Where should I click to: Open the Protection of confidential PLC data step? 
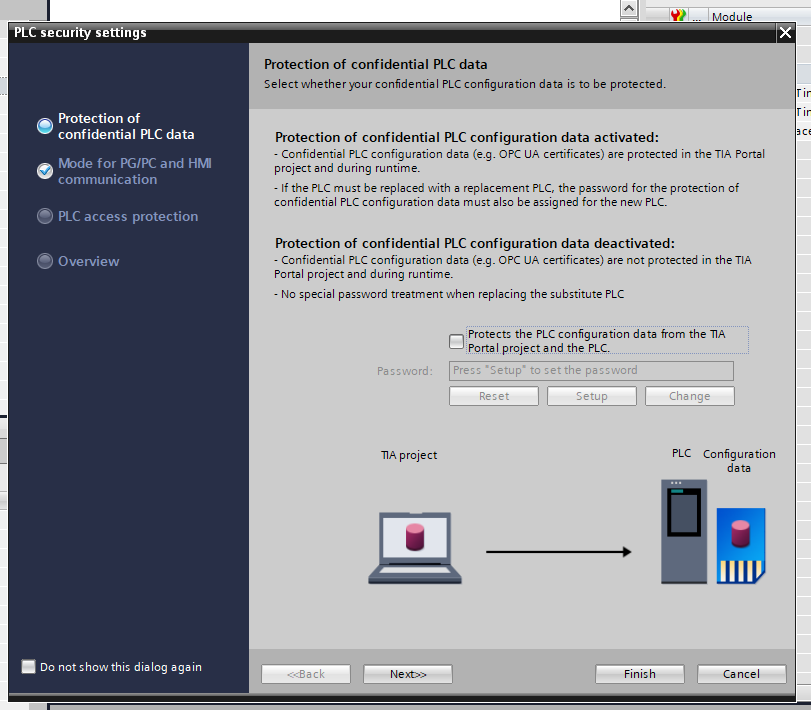click(x=126, y=126)
